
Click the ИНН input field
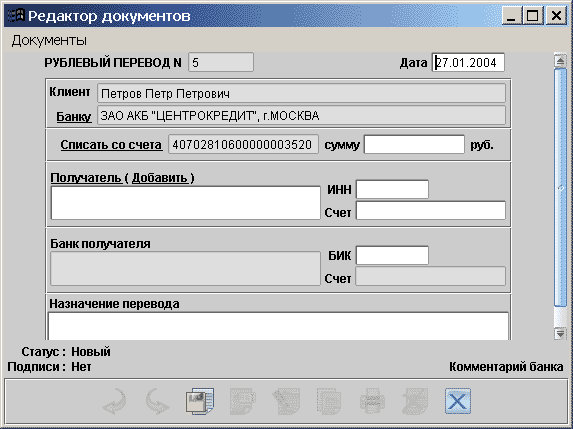(x=392, y=189)
